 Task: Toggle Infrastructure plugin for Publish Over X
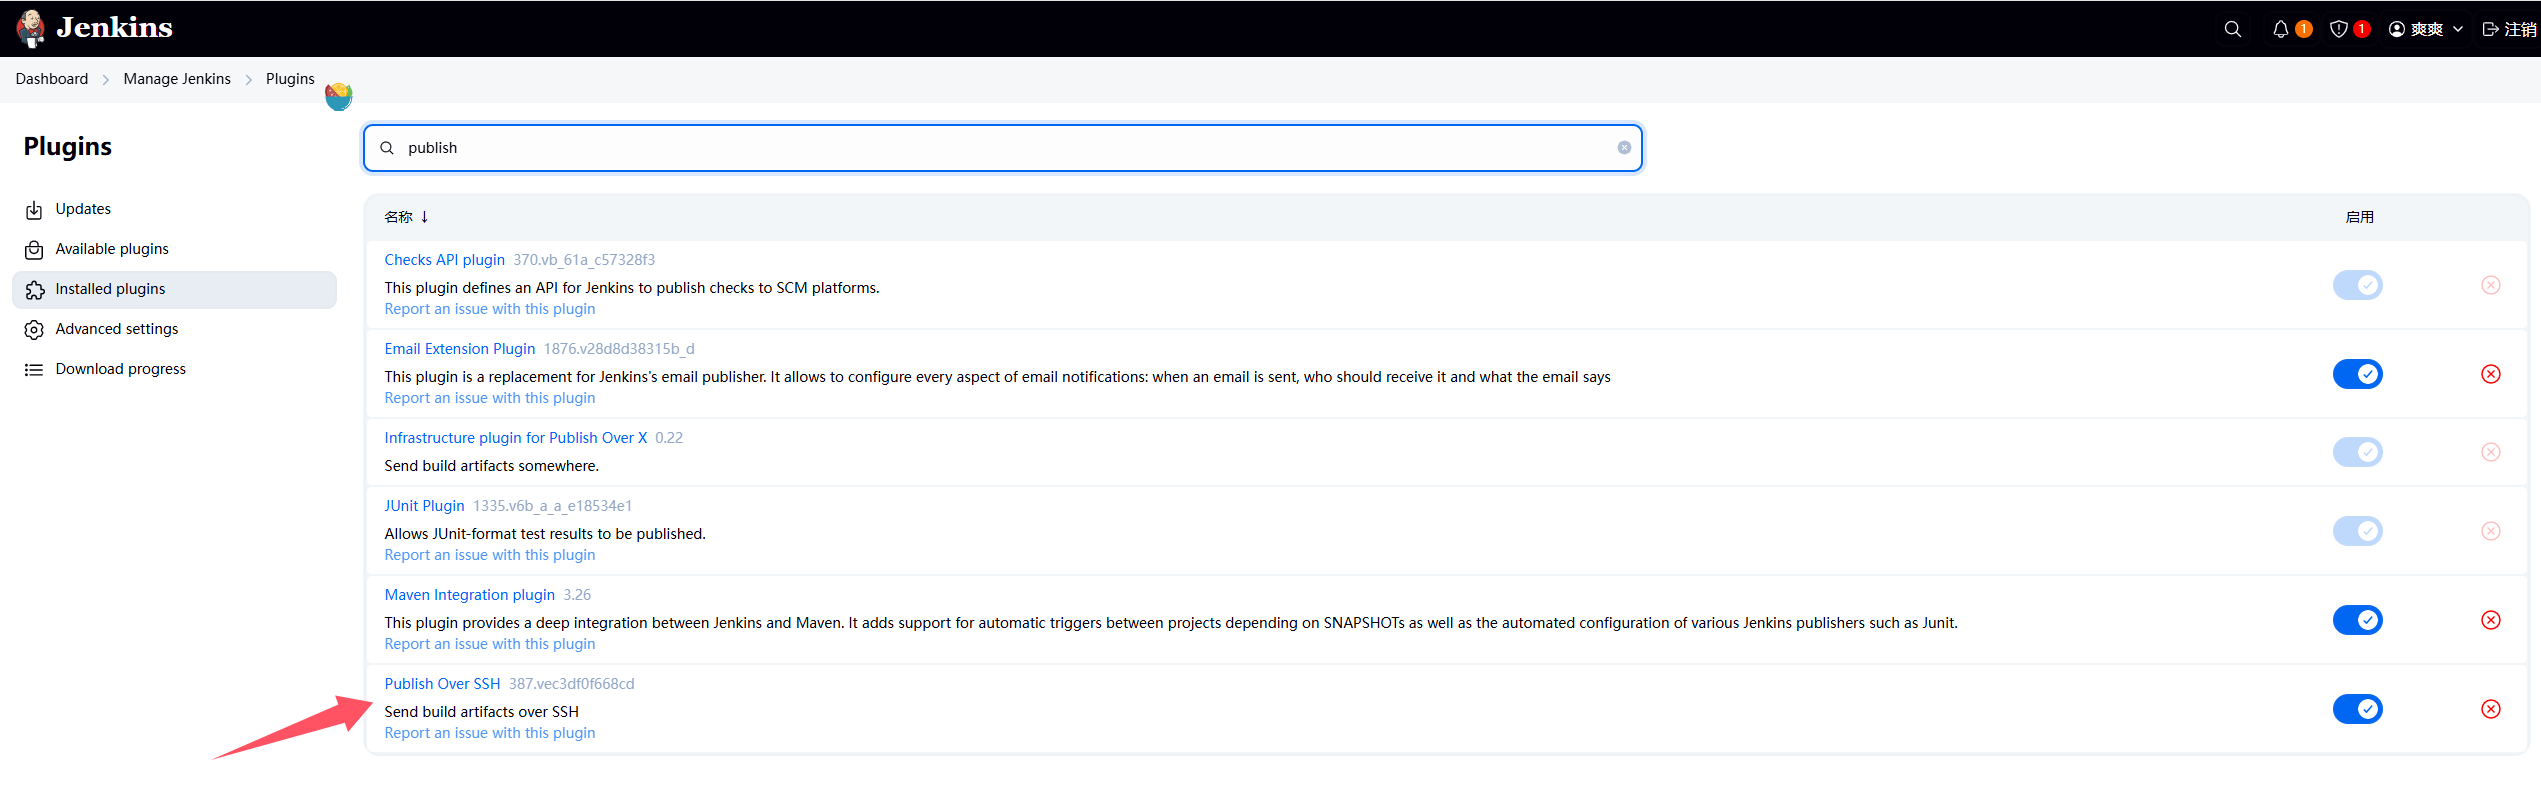[2358, 452]
